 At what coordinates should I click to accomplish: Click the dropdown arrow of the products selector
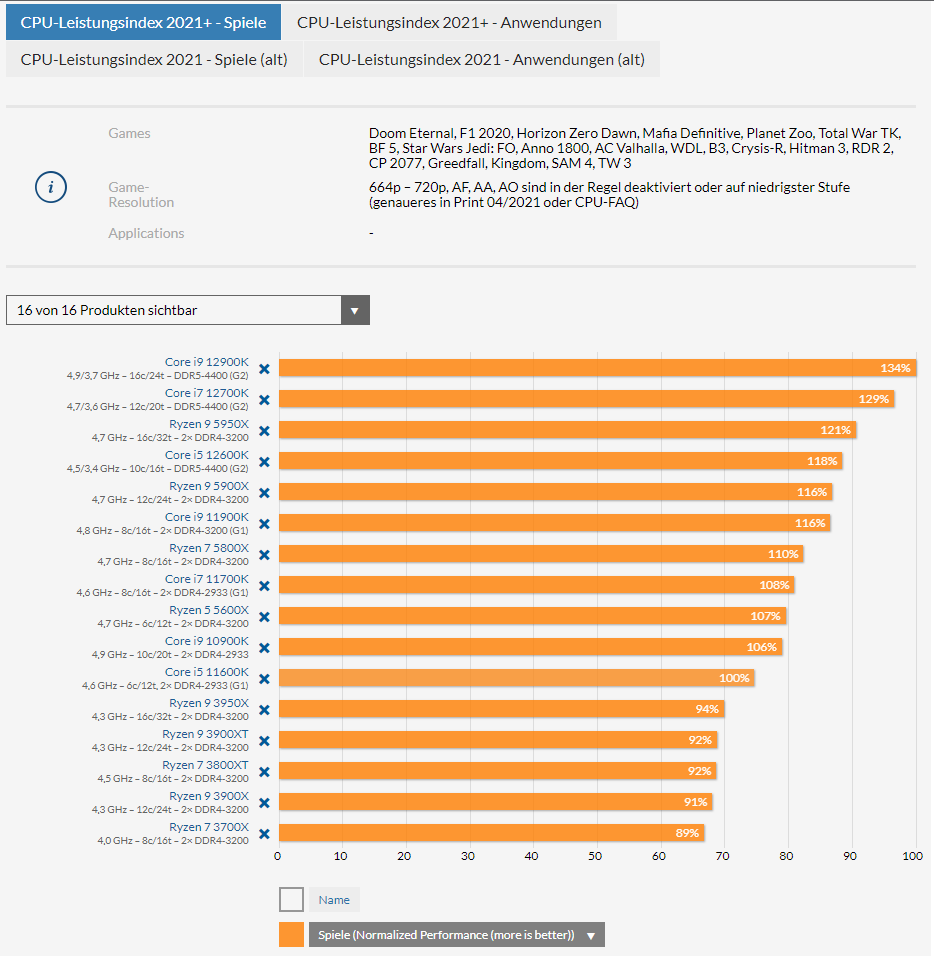coord(355,310)
